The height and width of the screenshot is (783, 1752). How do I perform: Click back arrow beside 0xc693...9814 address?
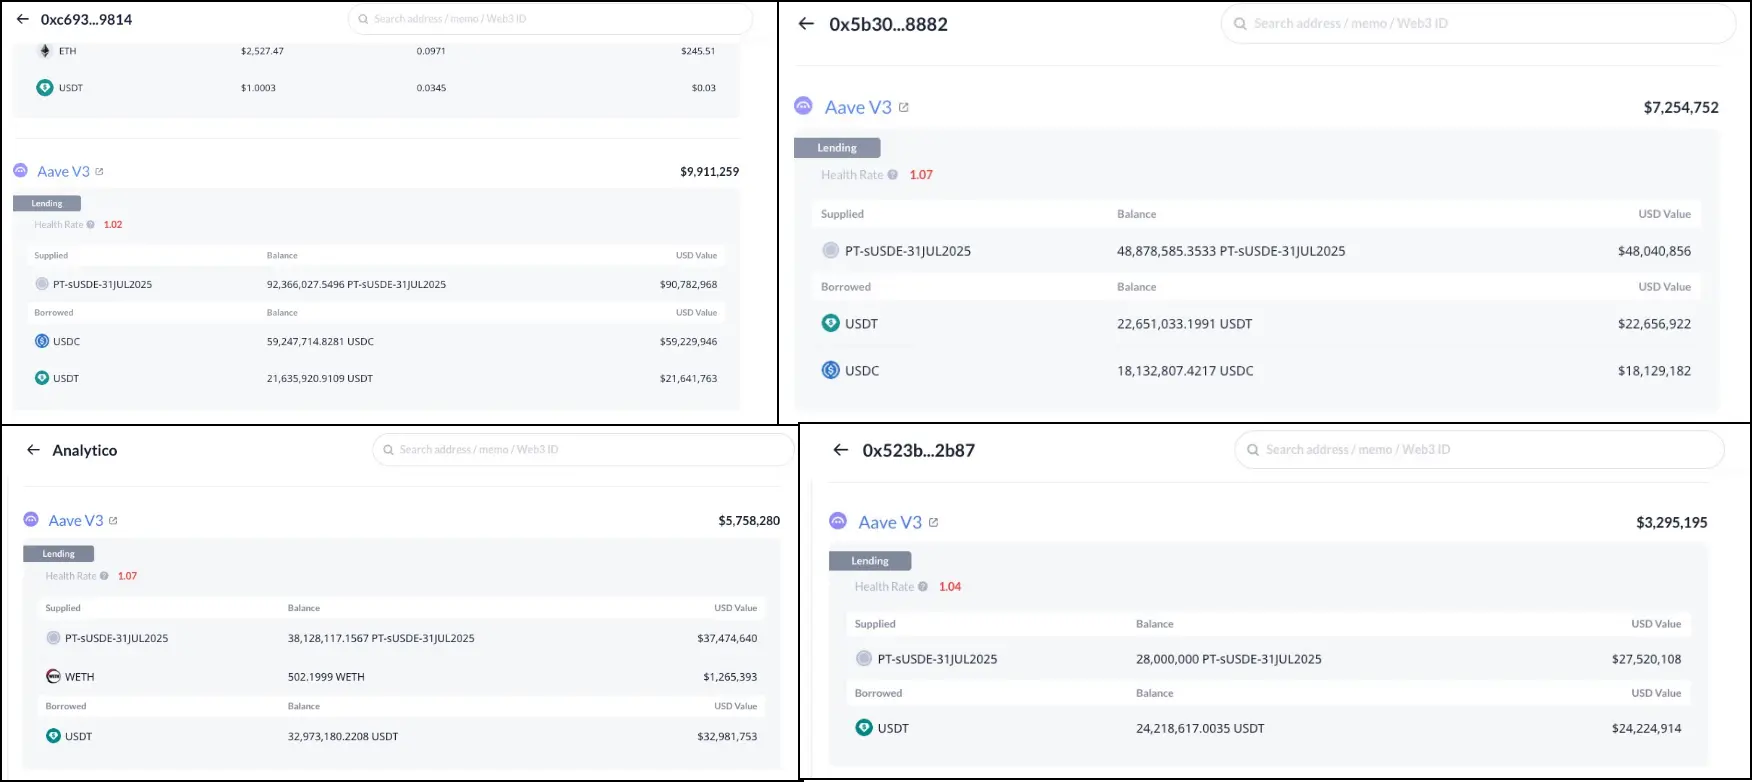pyautogui.click(x=23, y=19)
